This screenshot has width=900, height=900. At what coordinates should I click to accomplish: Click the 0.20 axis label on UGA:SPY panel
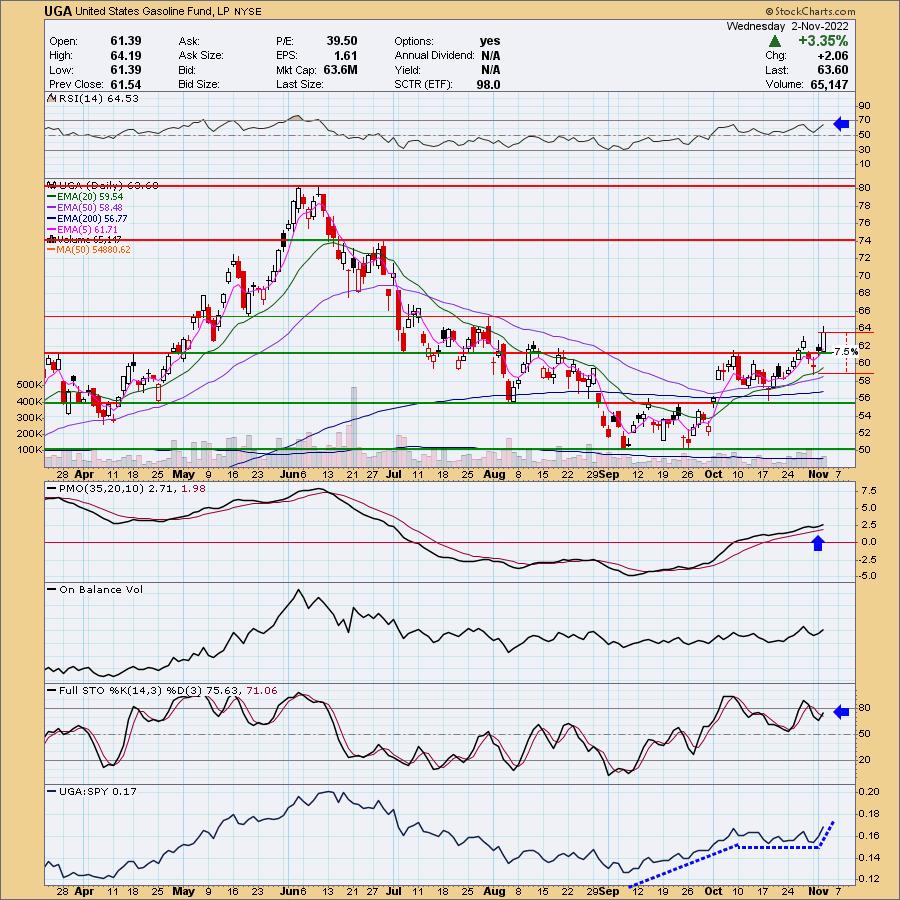(x=870, y=792)
